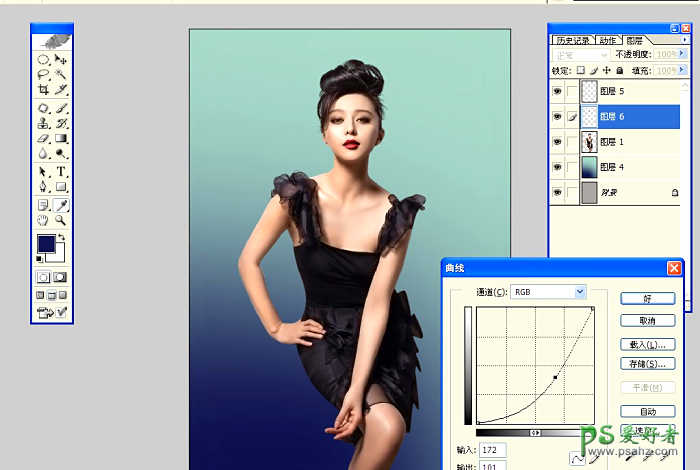The height and width of the screenshot is (470, 700).
Task: Hide the 背景 background layer
Action: click(558, 190)
